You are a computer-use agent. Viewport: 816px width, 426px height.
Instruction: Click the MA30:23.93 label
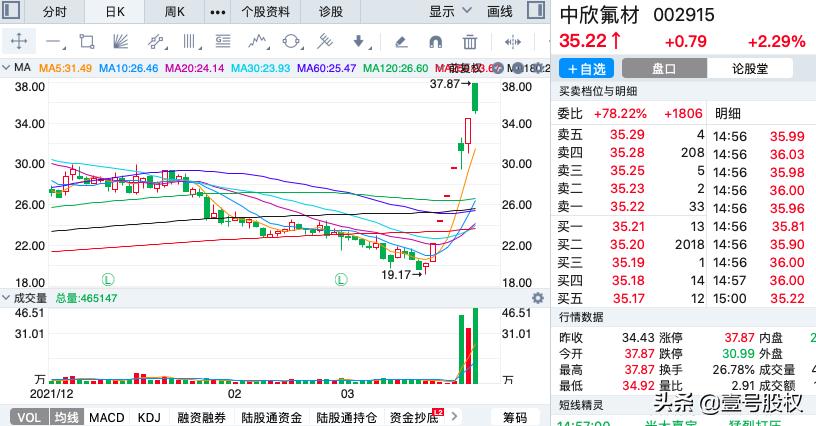pos(260,68)
